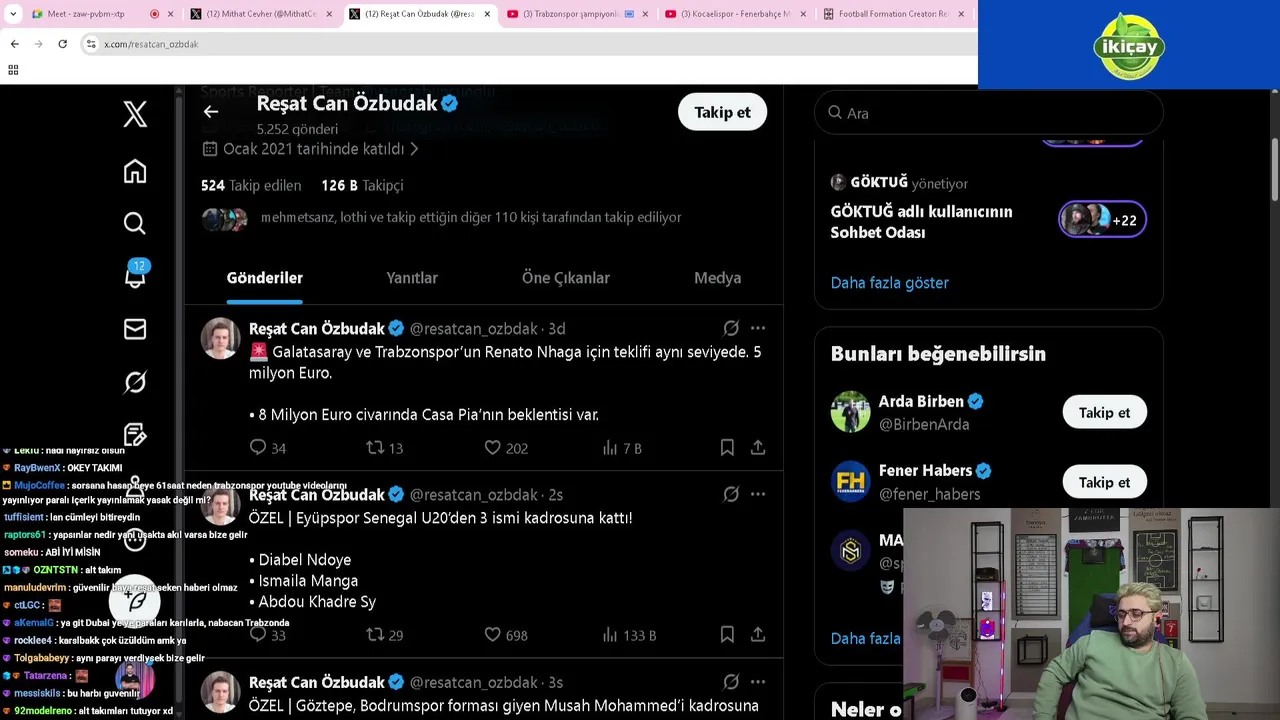Open more options on Göztepe post
The height and width of the screenshot is (720, 1280).
[758, 682]
